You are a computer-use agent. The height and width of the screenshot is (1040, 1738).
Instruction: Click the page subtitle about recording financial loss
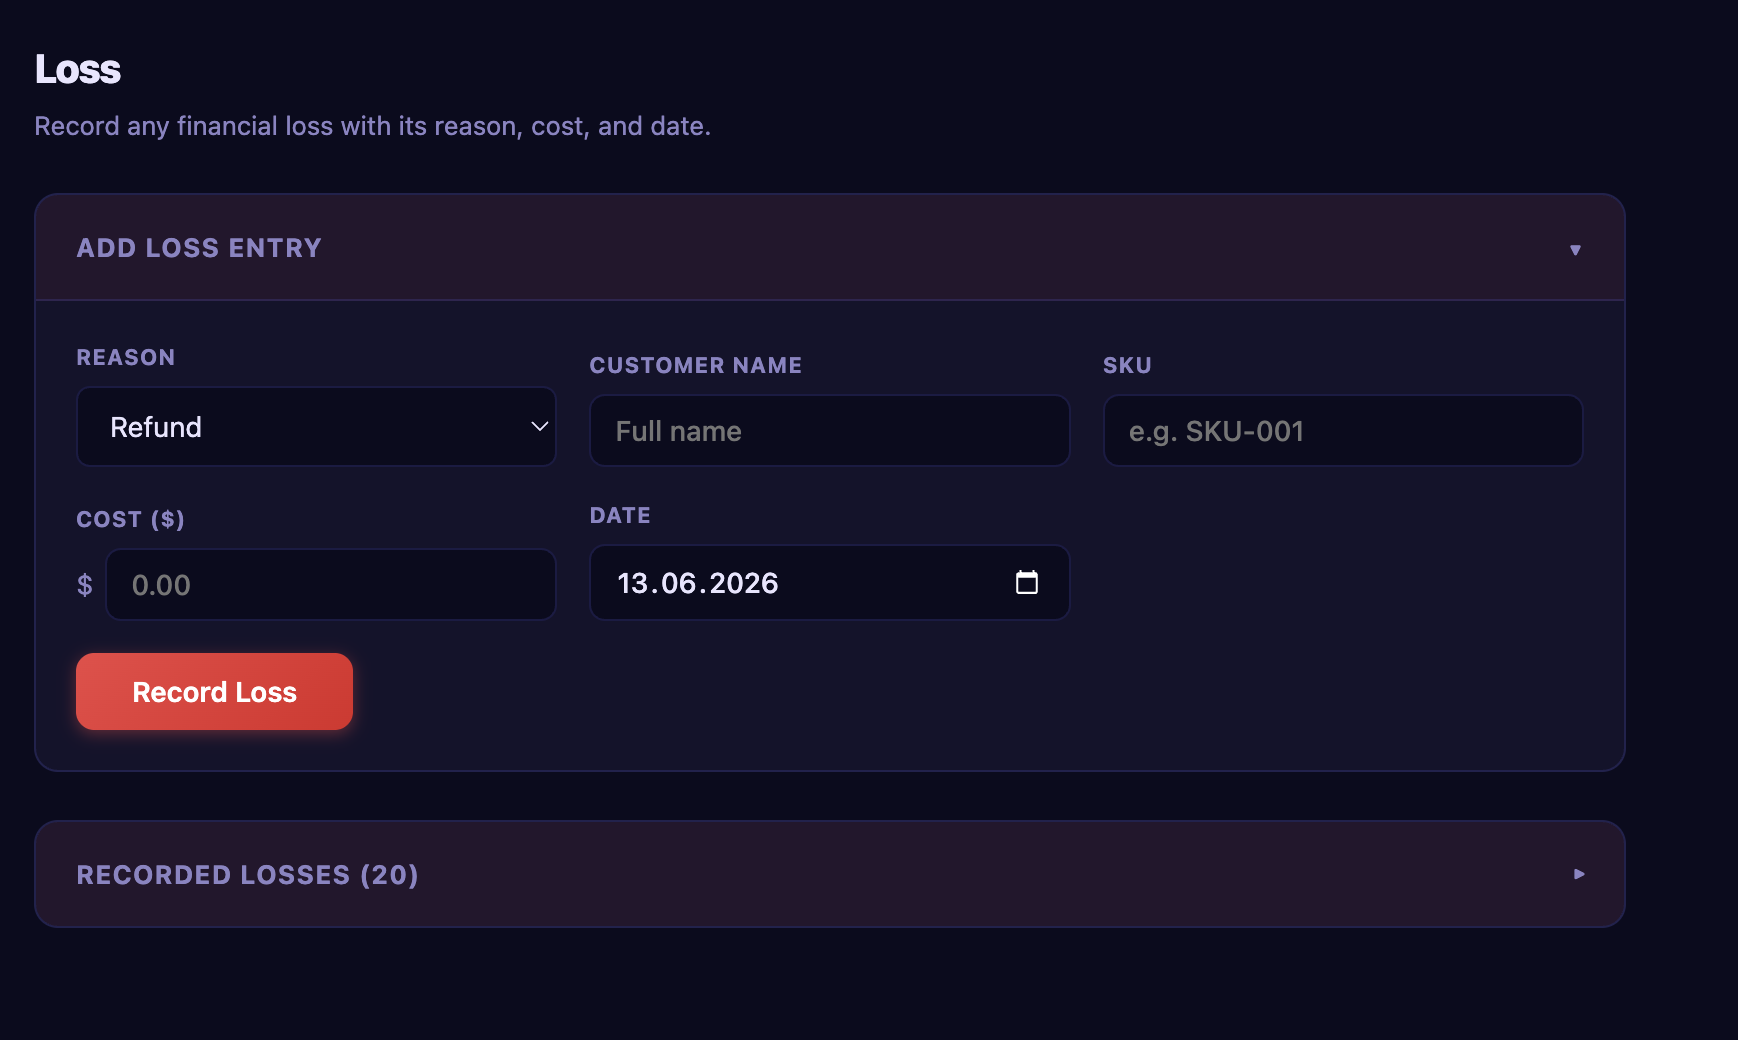(373, 126)
